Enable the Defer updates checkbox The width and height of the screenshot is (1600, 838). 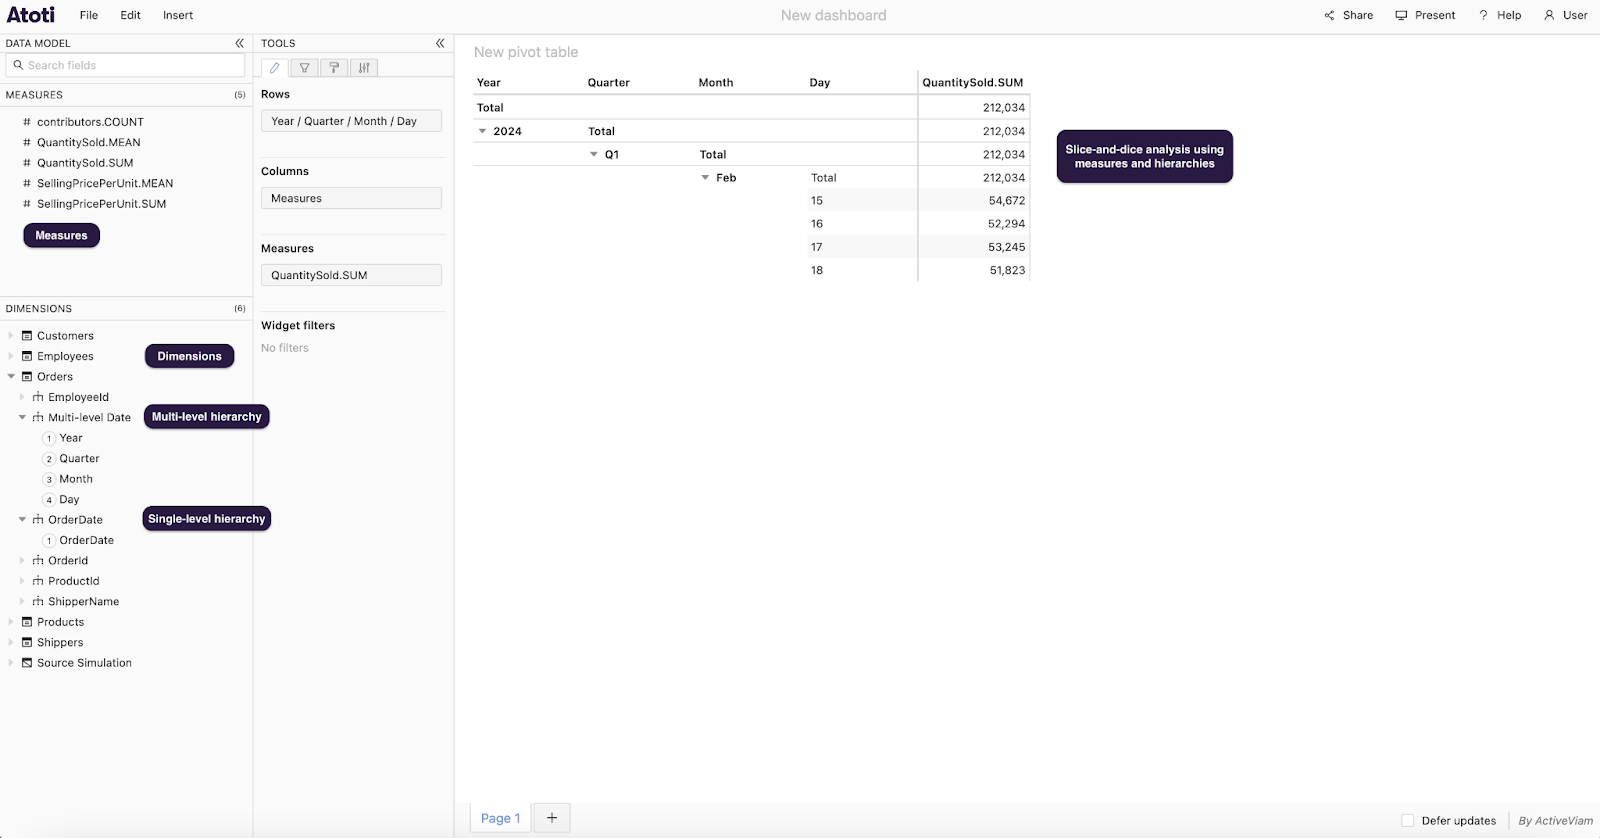tap(1408, 821)
